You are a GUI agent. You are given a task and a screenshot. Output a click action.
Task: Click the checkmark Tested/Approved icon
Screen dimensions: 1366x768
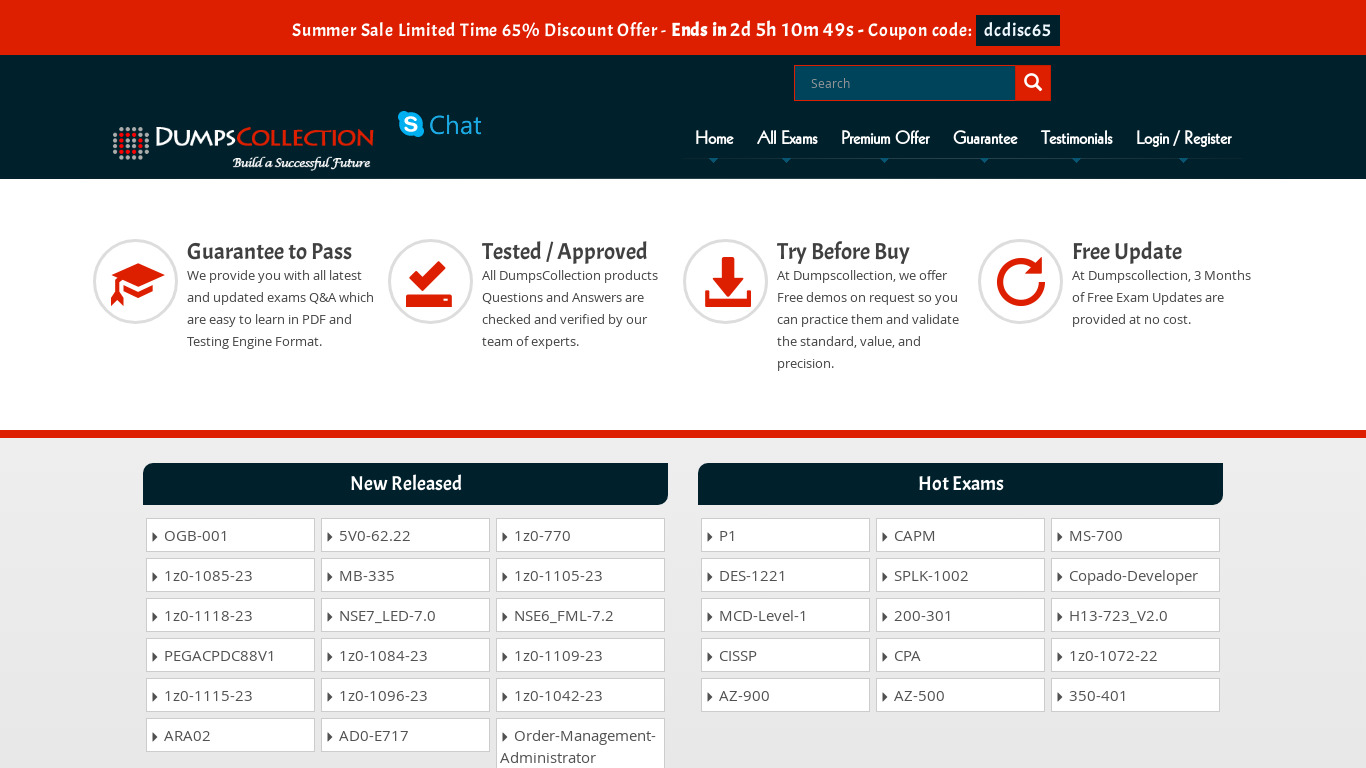coord(430,282)
